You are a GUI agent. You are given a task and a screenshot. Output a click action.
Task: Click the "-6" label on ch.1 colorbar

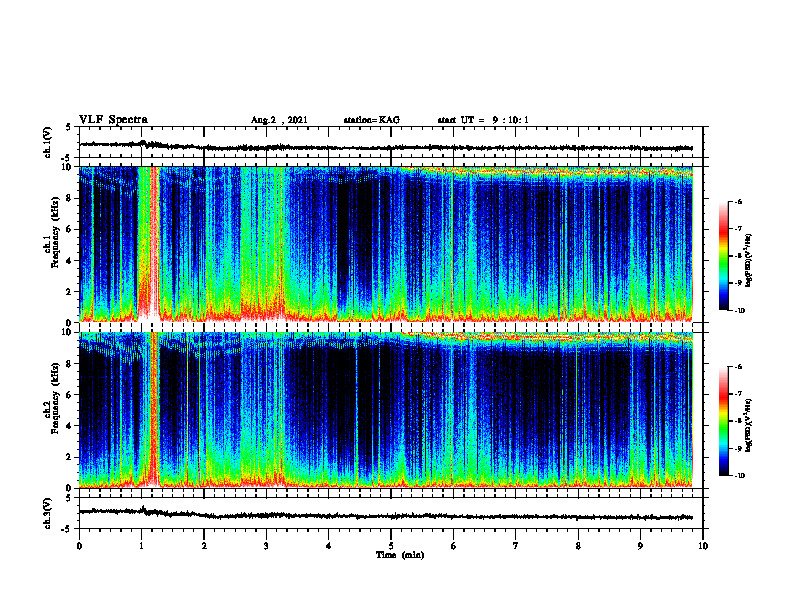[x=738, y=201]
